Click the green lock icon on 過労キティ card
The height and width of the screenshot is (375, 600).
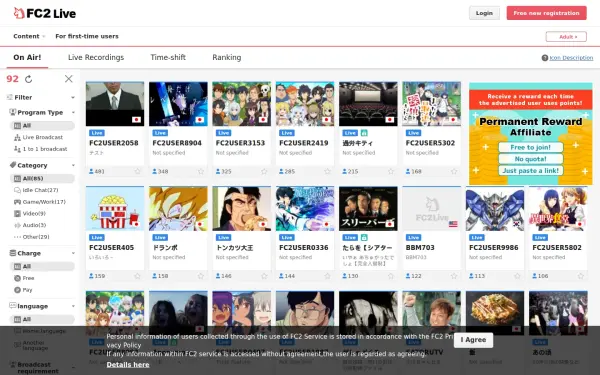point(364,133)
